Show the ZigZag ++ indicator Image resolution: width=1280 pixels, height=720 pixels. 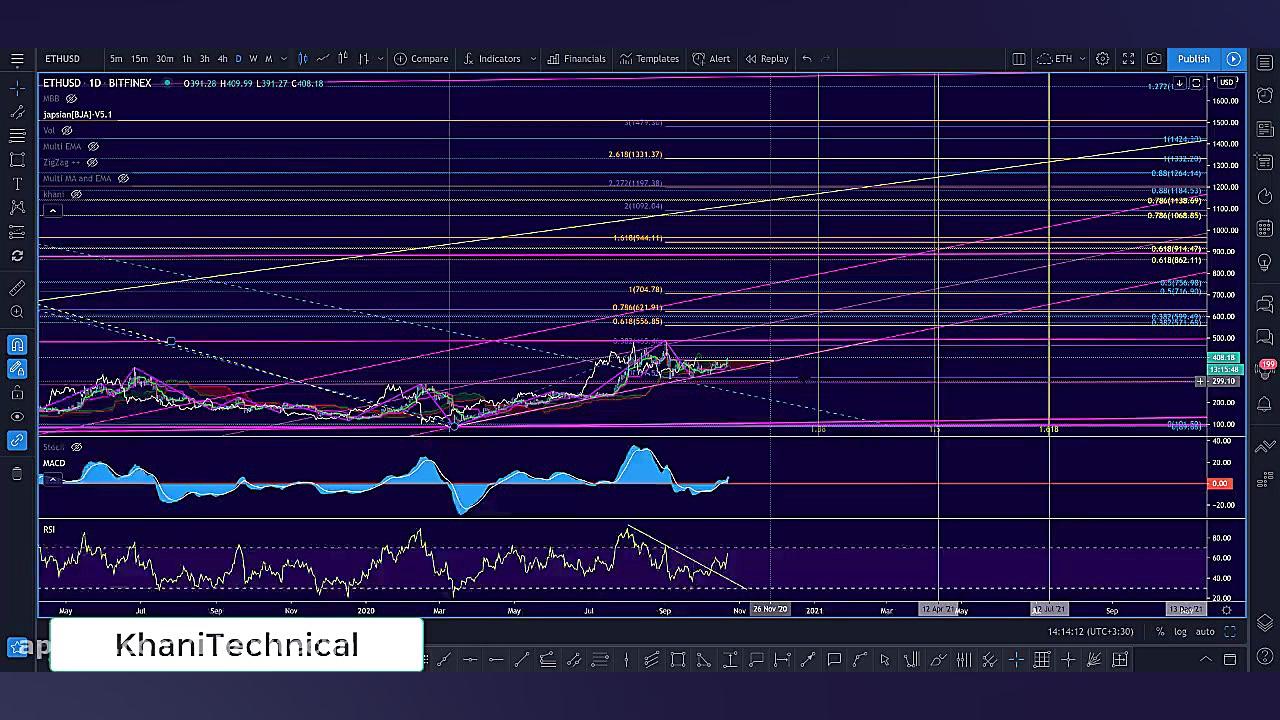tap(92, 162)
